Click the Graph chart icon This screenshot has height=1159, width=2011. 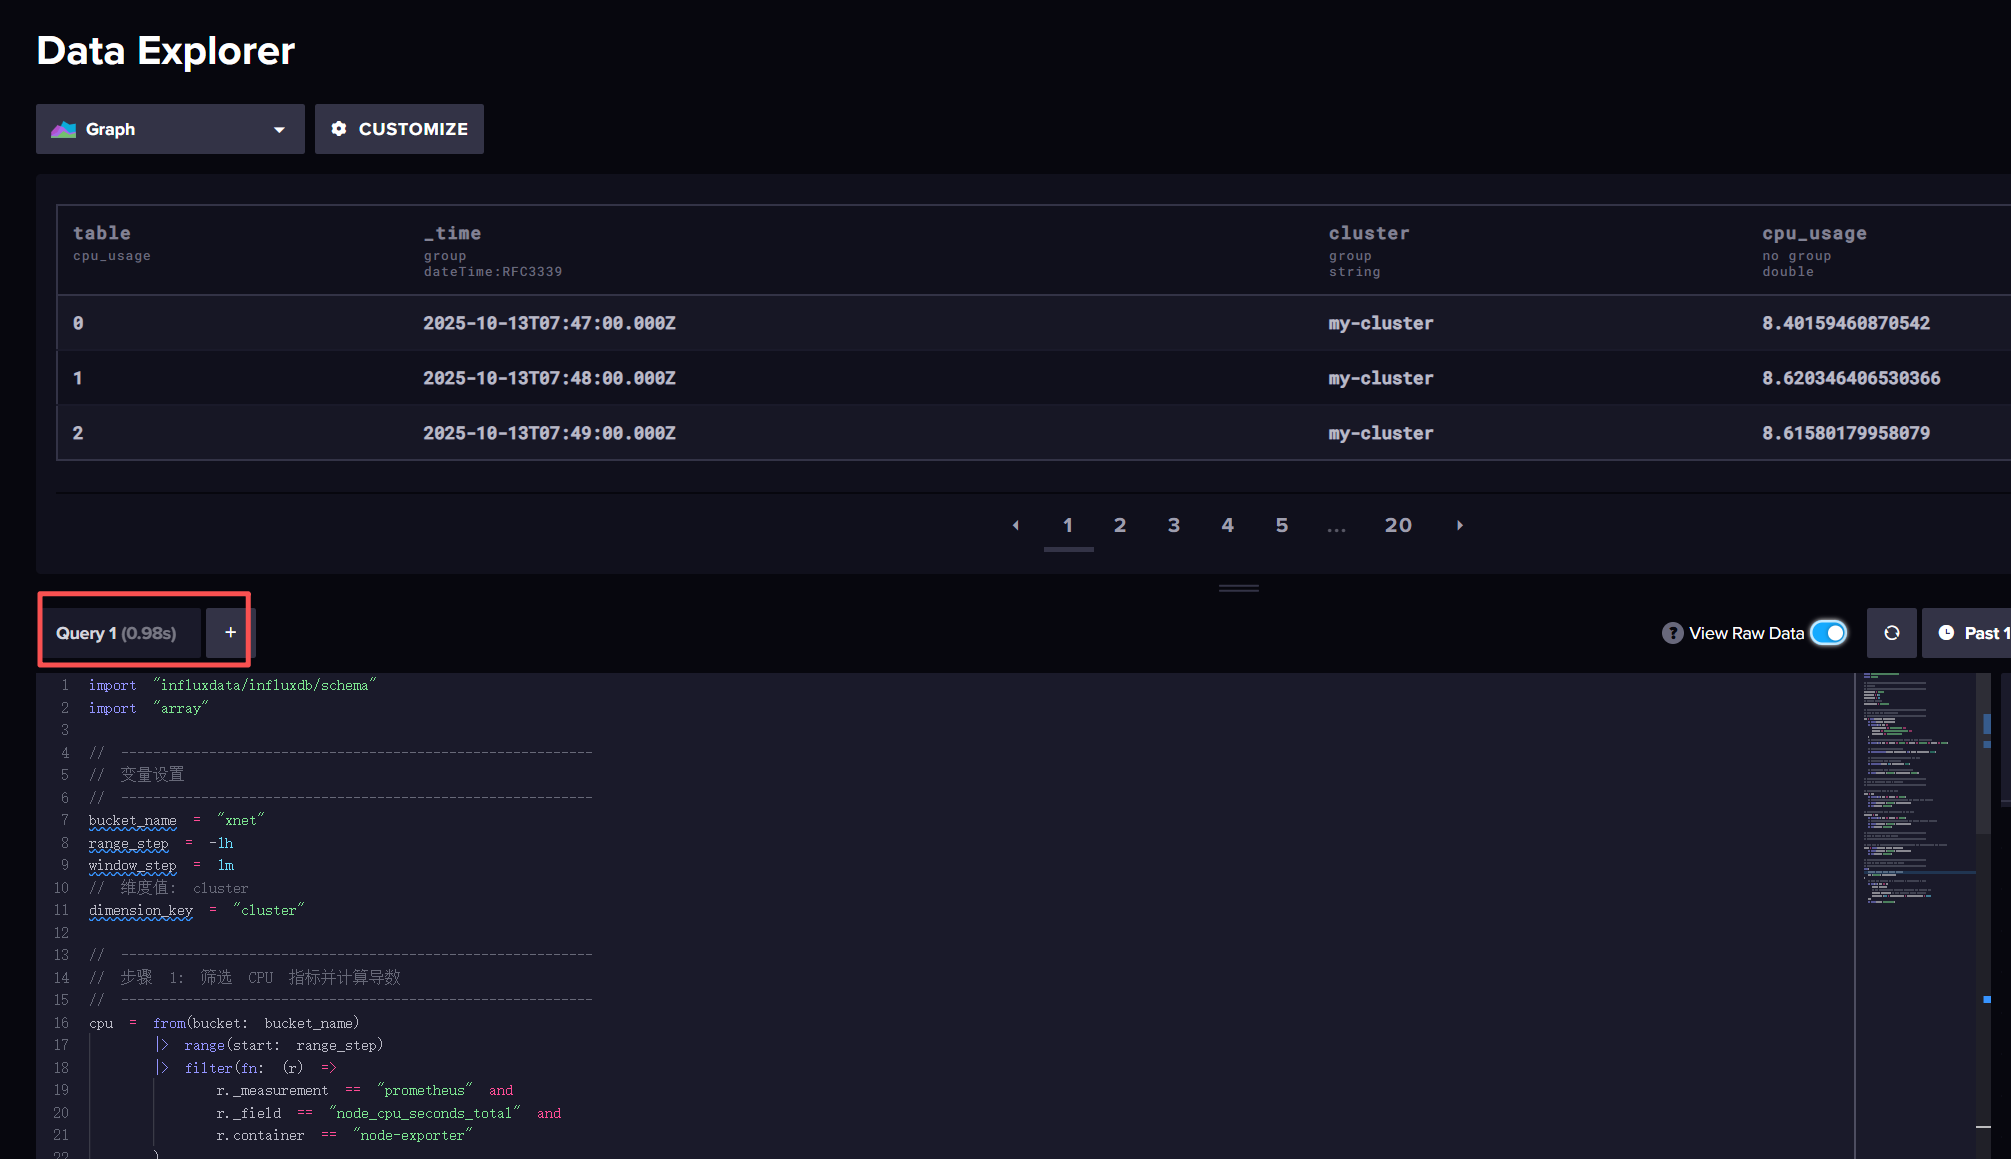tap(64, 129)
